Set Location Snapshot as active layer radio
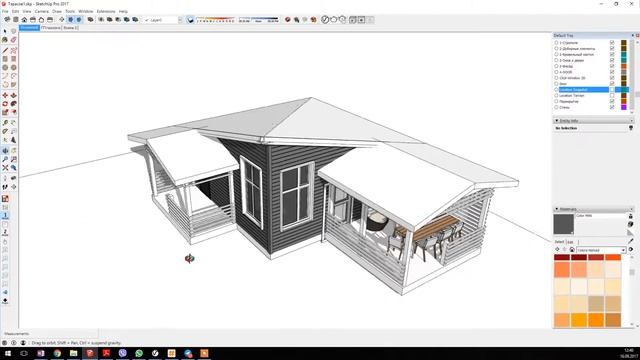 (556, 89)
